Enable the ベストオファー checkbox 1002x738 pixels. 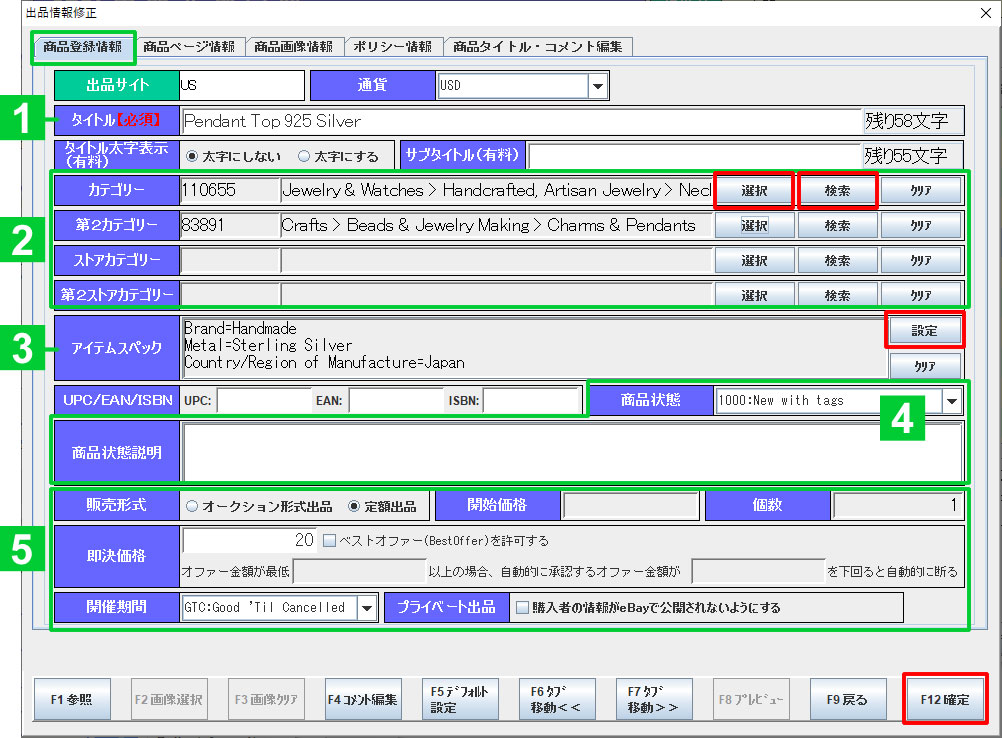coord(330,541)
